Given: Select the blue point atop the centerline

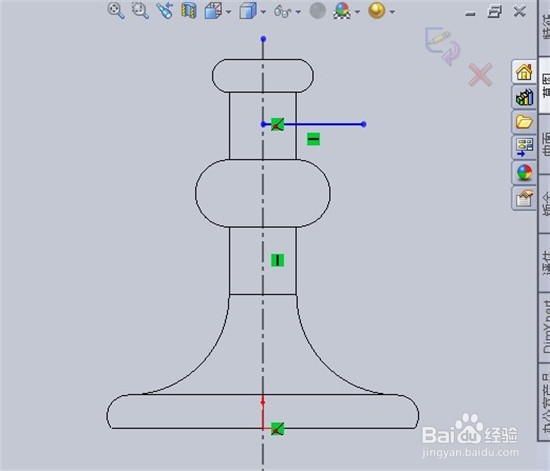Looking at the screenshot, I should coord(263,39).
